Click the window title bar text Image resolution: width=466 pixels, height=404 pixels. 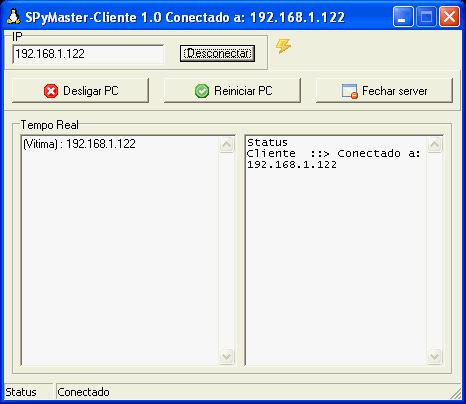tap(185, 17)
